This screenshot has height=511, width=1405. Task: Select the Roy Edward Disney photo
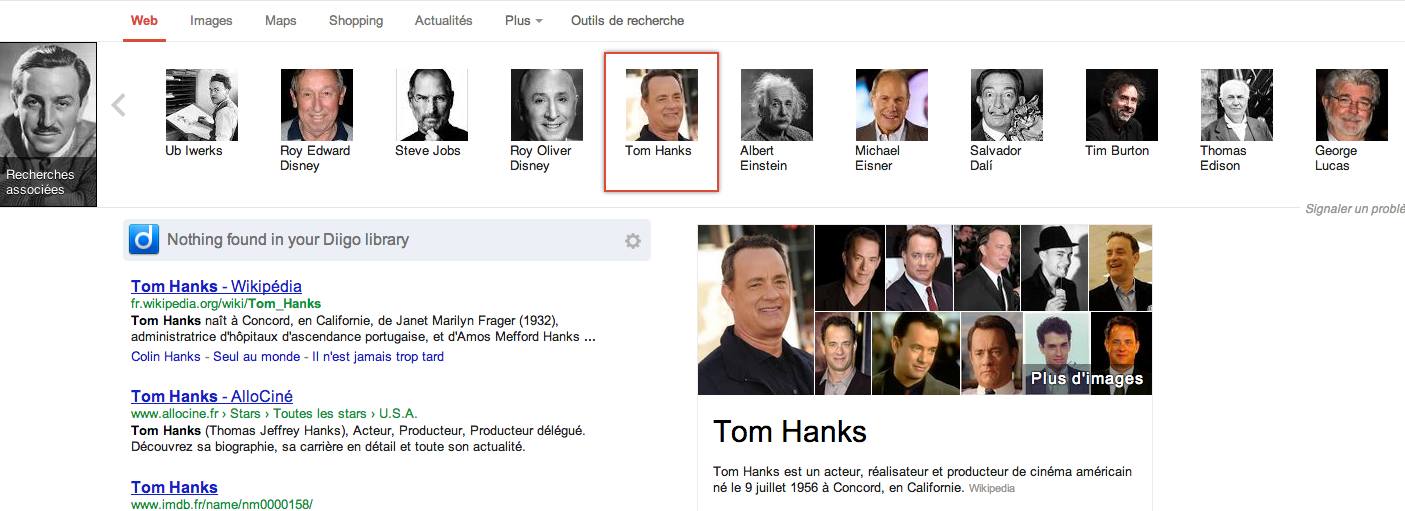(316, 105)
